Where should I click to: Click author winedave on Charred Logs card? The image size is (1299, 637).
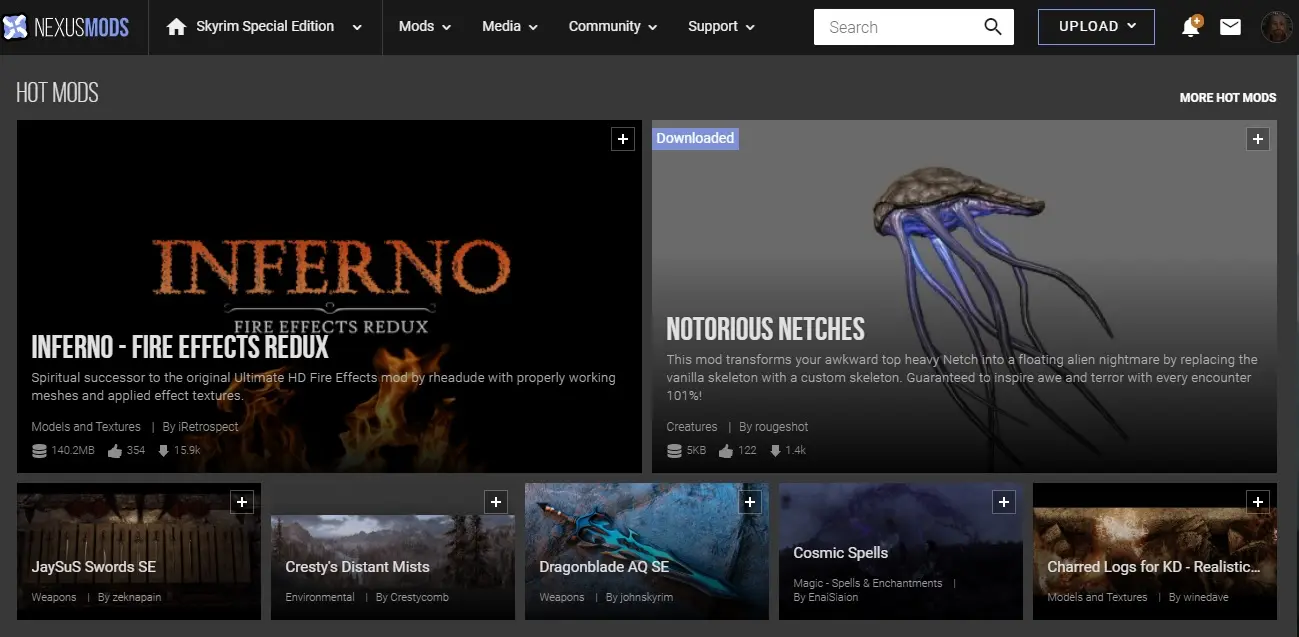[x=1206, y=598]
